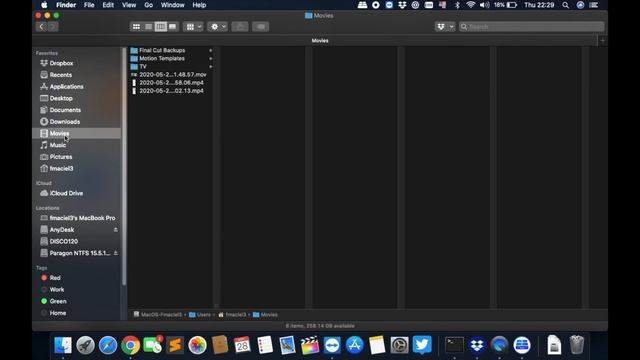Open Wi-Fi status menu

pyautogui.click(x=471, y=5)
